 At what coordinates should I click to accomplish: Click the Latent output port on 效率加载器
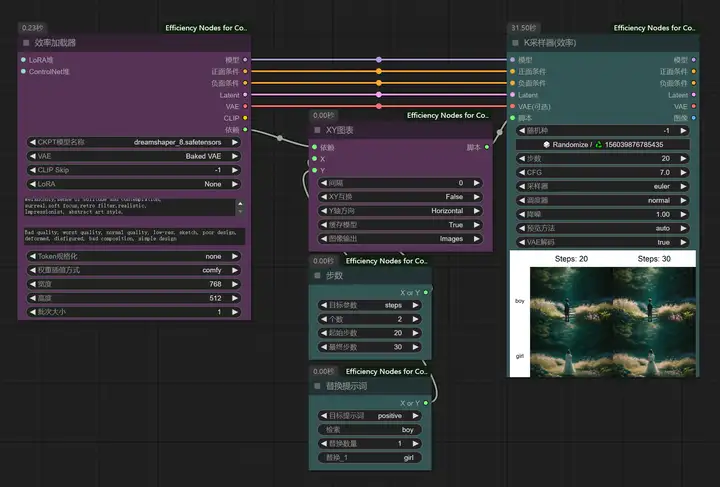(x=245, y=95)
